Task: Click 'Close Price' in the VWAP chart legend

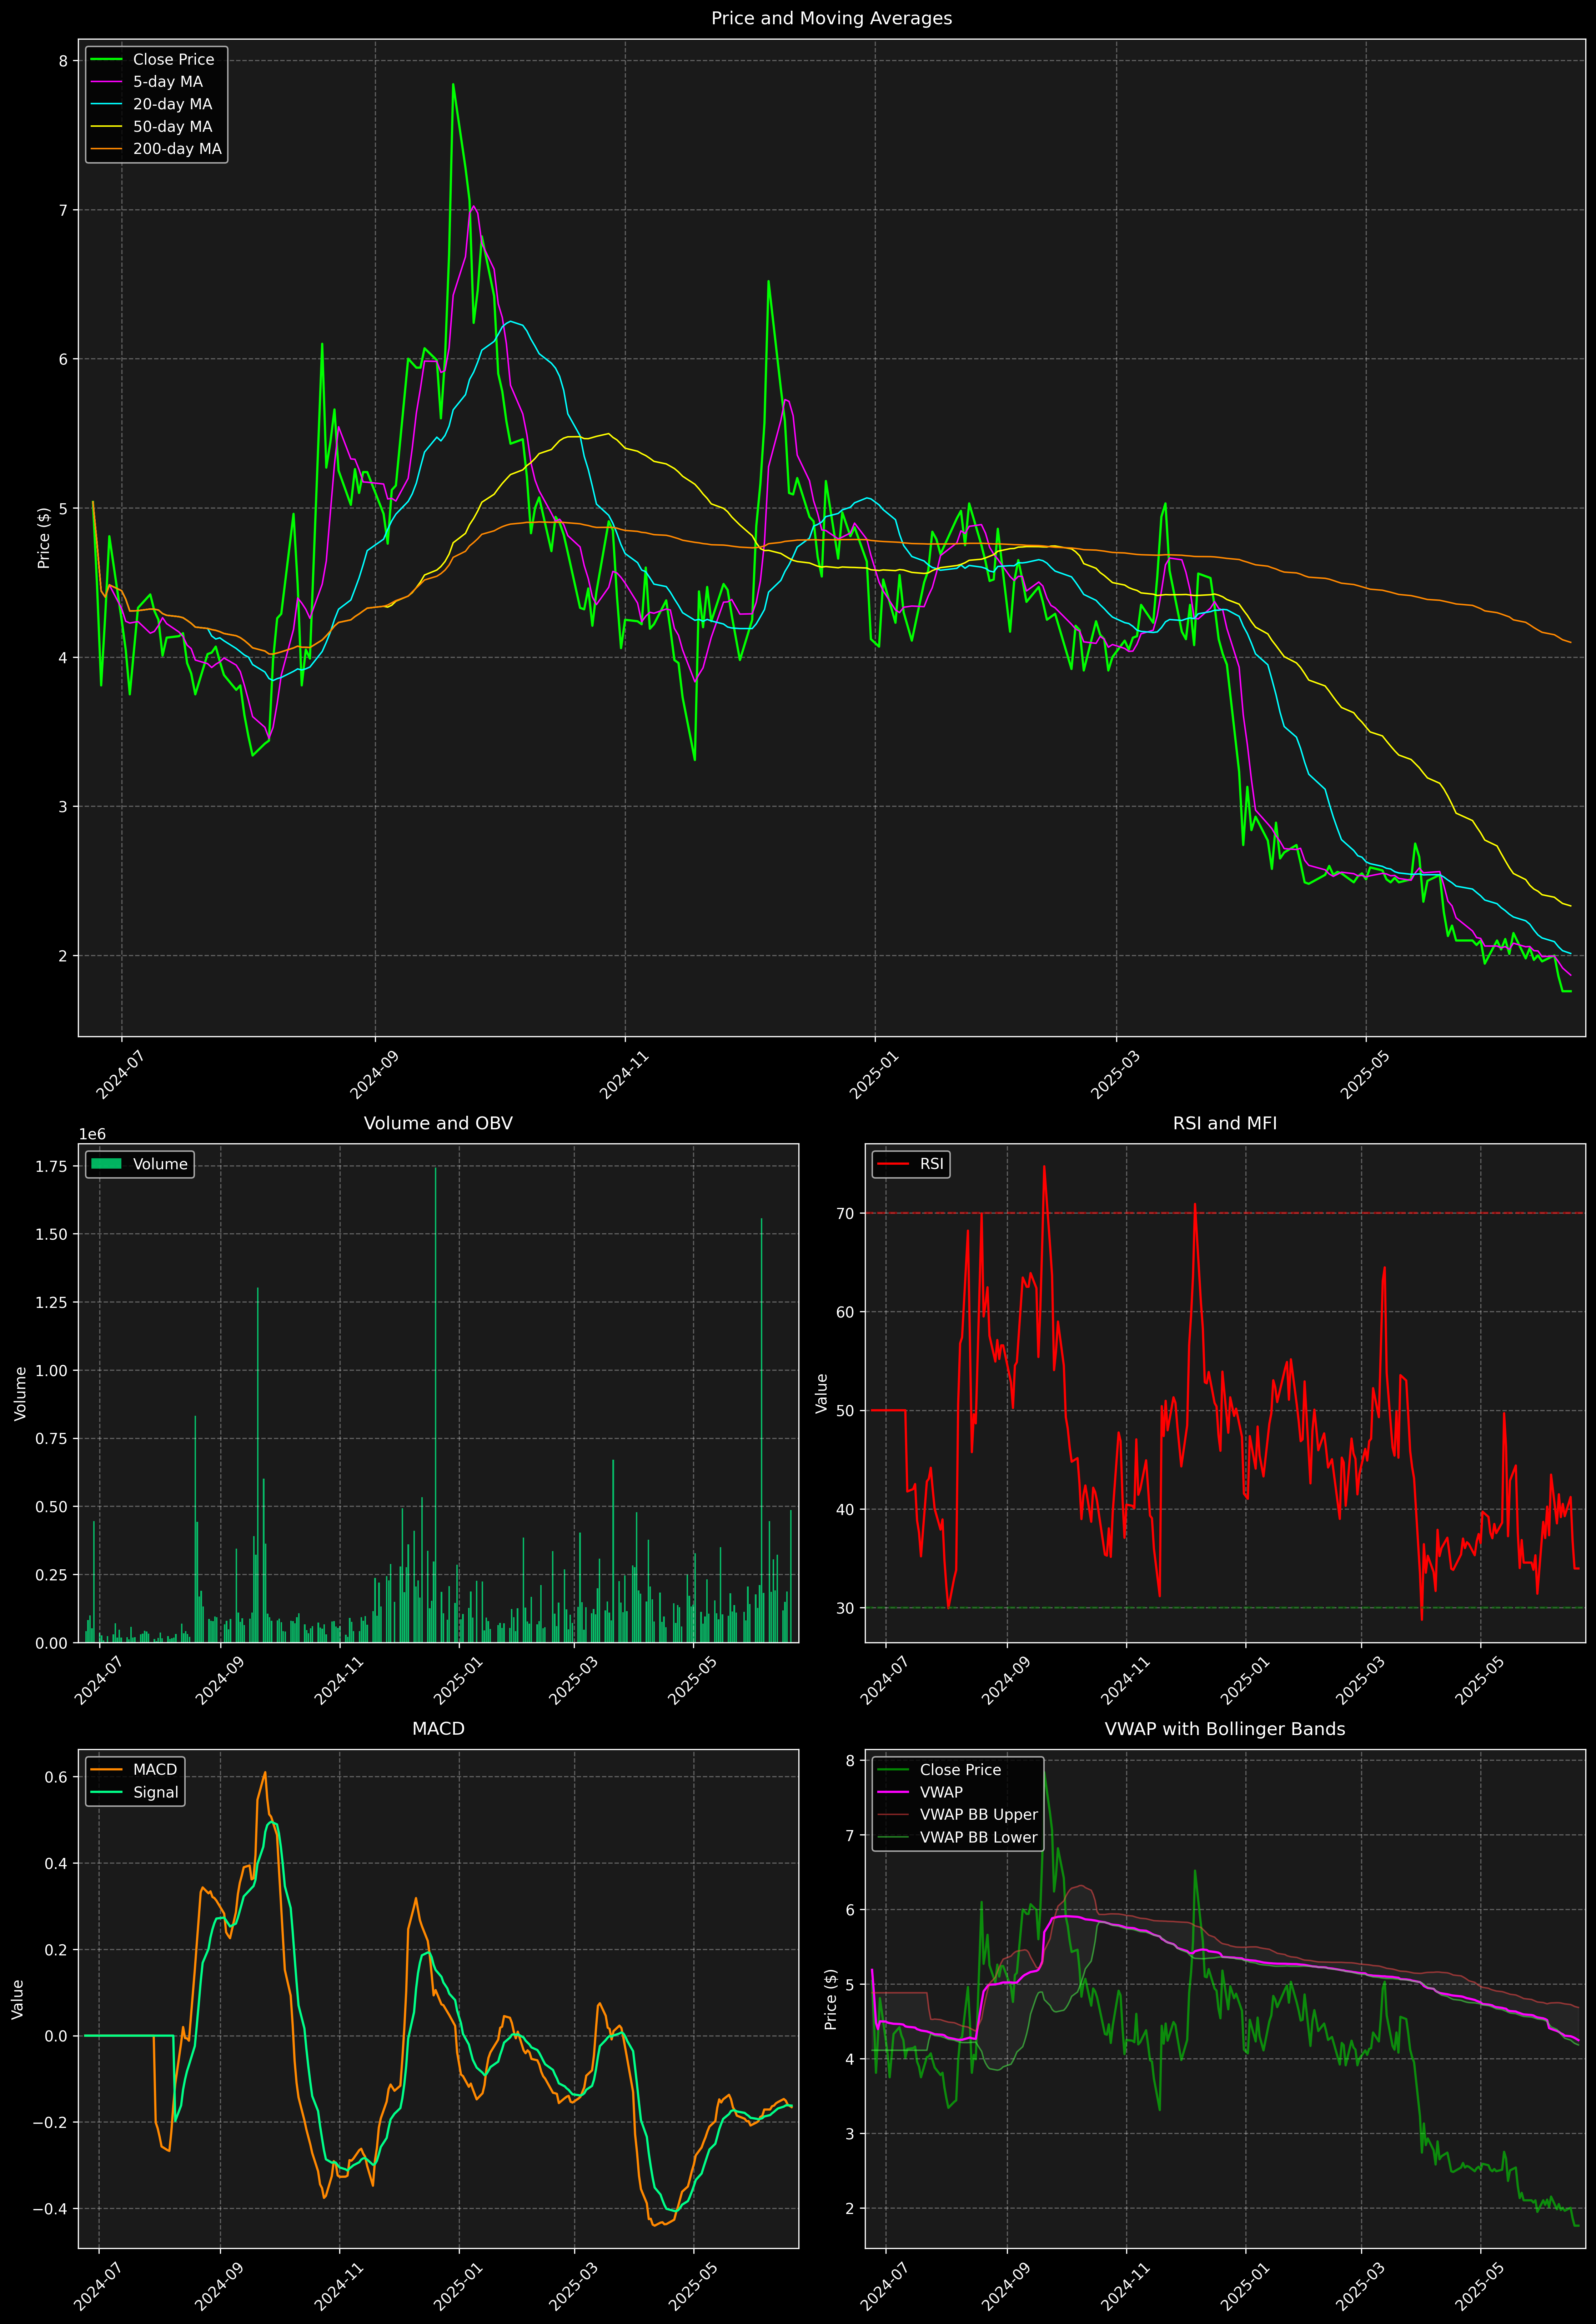Action: pos(960,1770)
